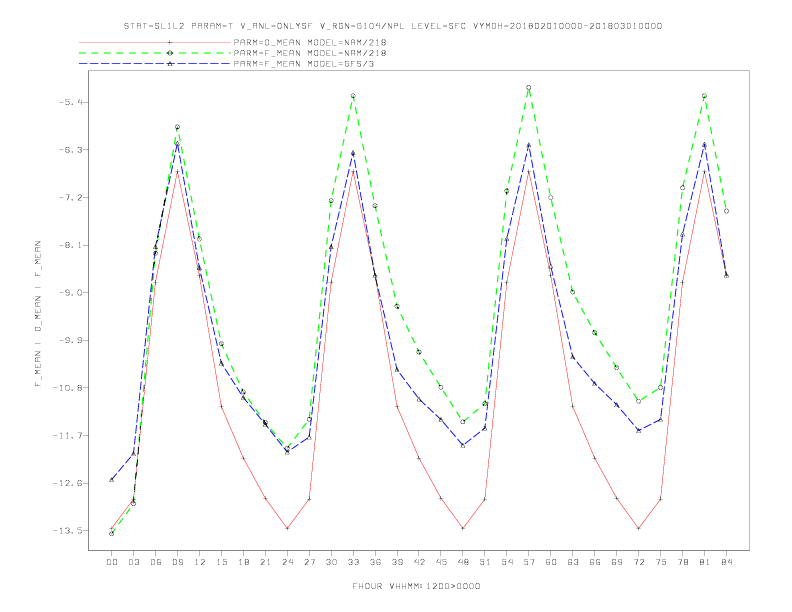Click x-axis tick label 00
Viewport: 792px width, 612px height.
tap(112, 562)
